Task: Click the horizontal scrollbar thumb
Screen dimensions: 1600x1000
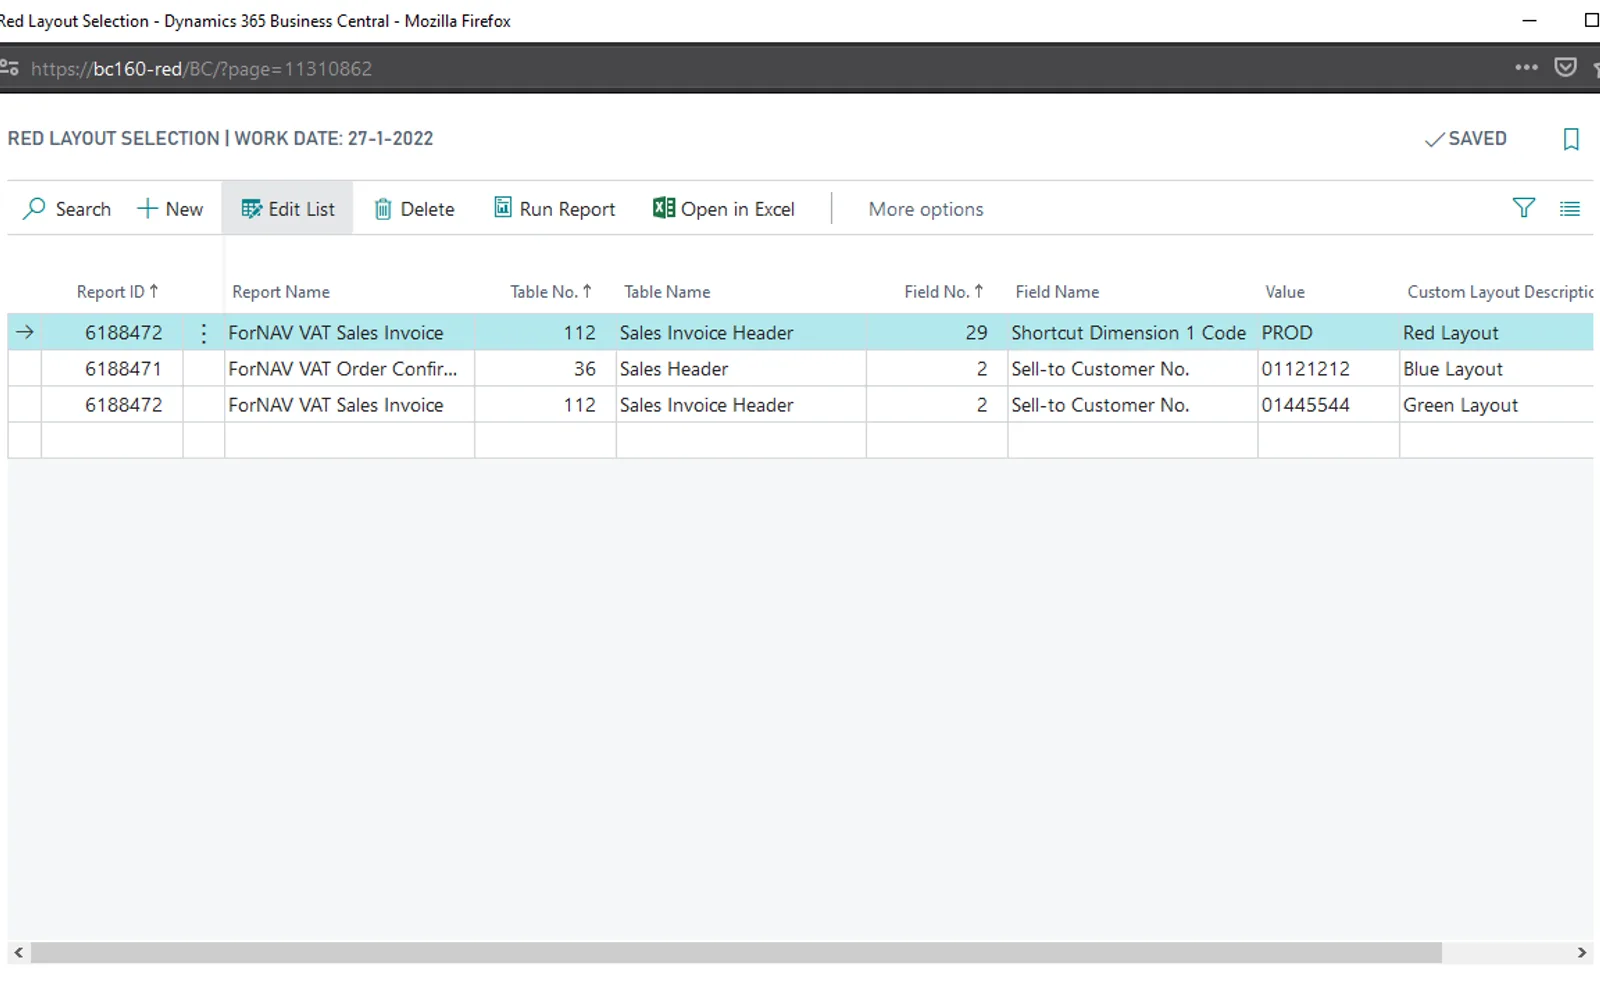Action: (736, 953)
